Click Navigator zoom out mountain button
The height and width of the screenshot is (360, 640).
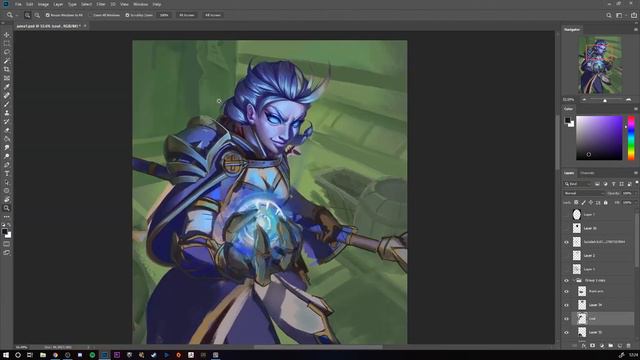click(x=584, y=100)
